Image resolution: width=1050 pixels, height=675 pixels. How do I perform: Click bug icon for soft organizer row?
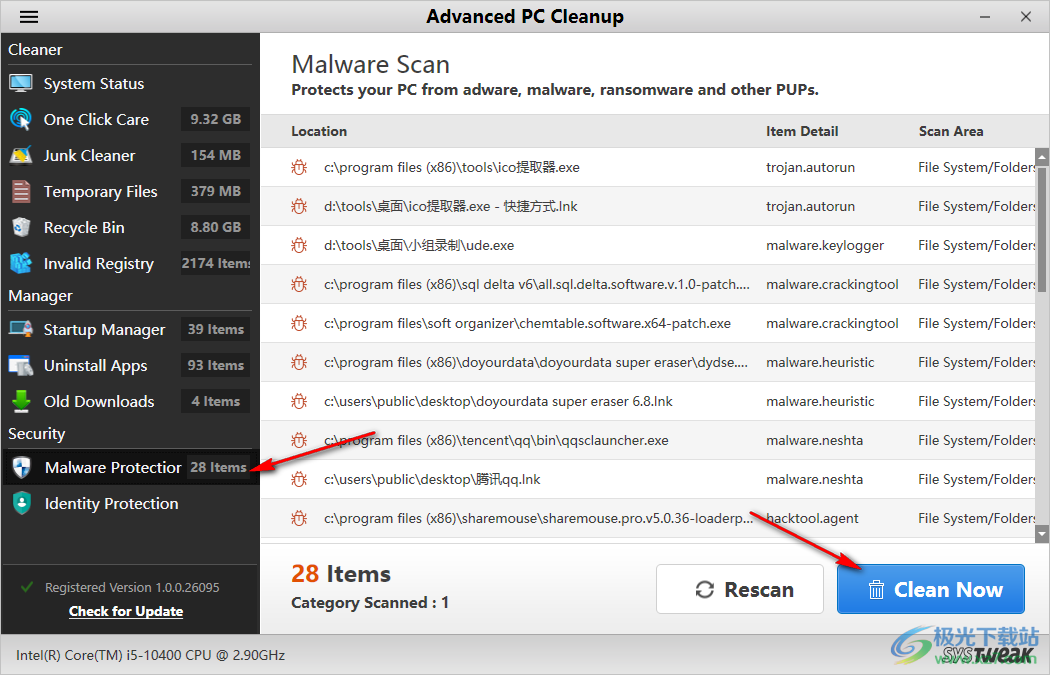299,323
